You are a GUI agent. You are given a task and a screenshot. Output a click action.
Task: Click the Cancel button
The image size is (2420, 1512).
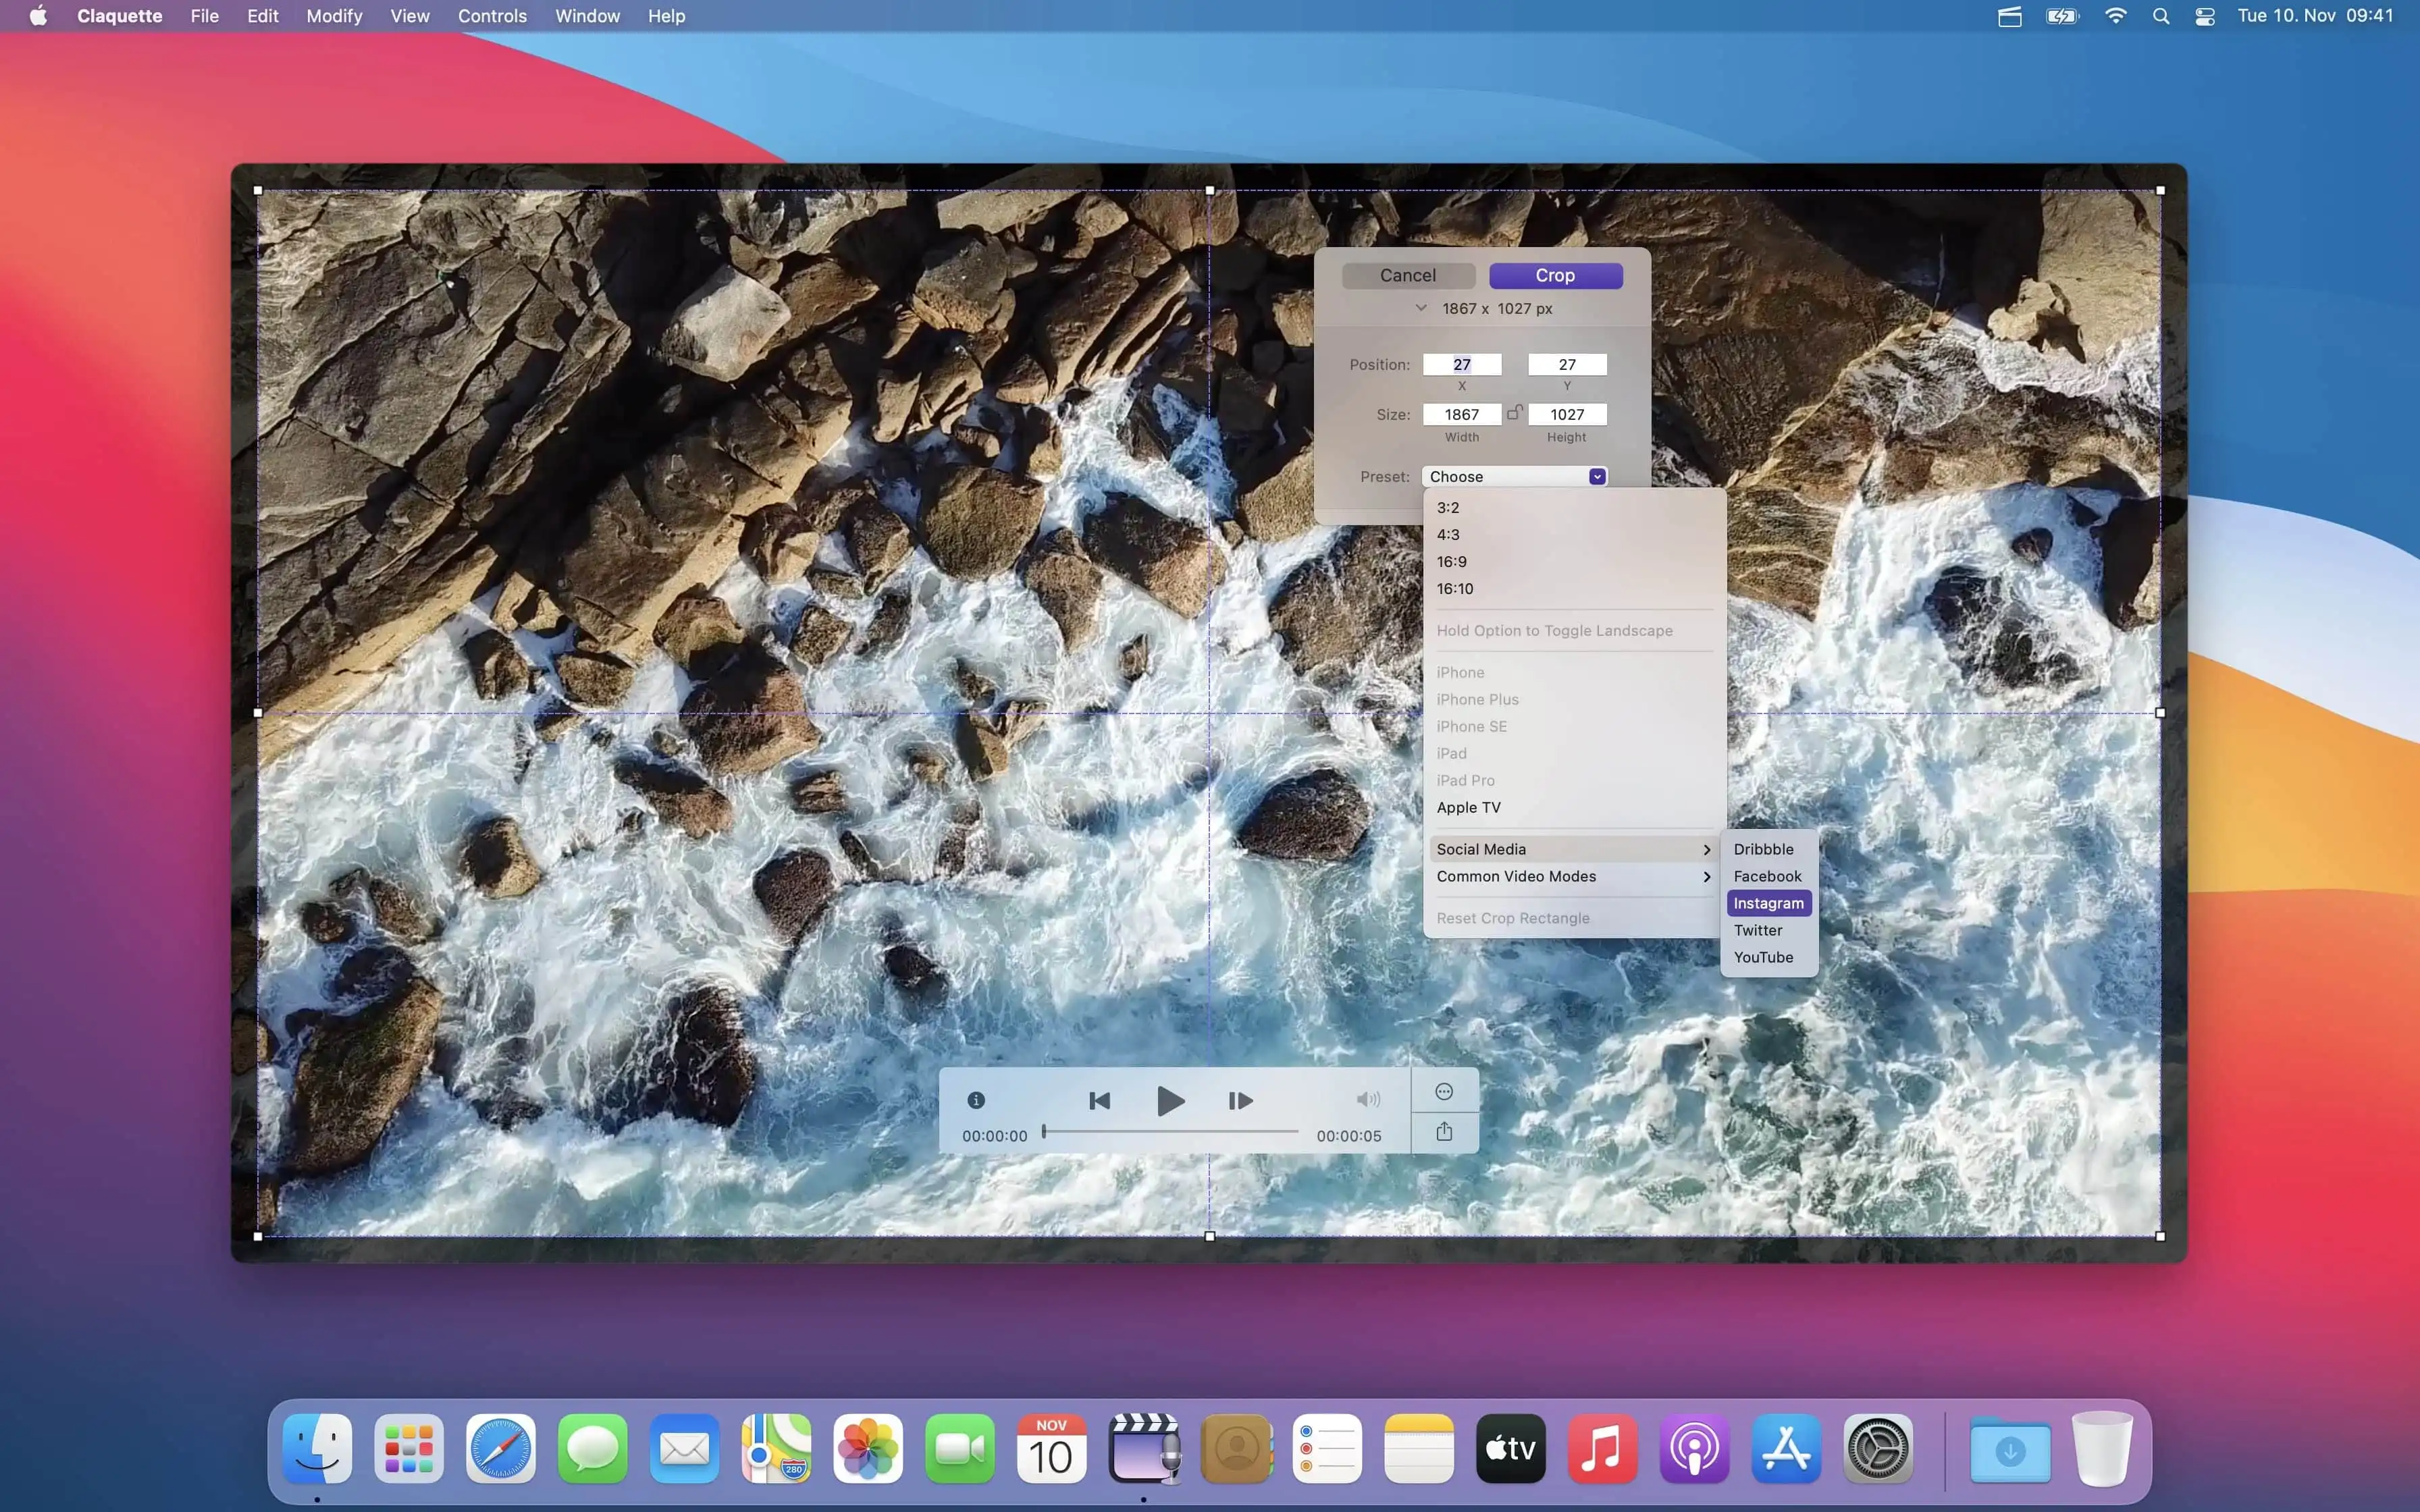[1407, 275]
